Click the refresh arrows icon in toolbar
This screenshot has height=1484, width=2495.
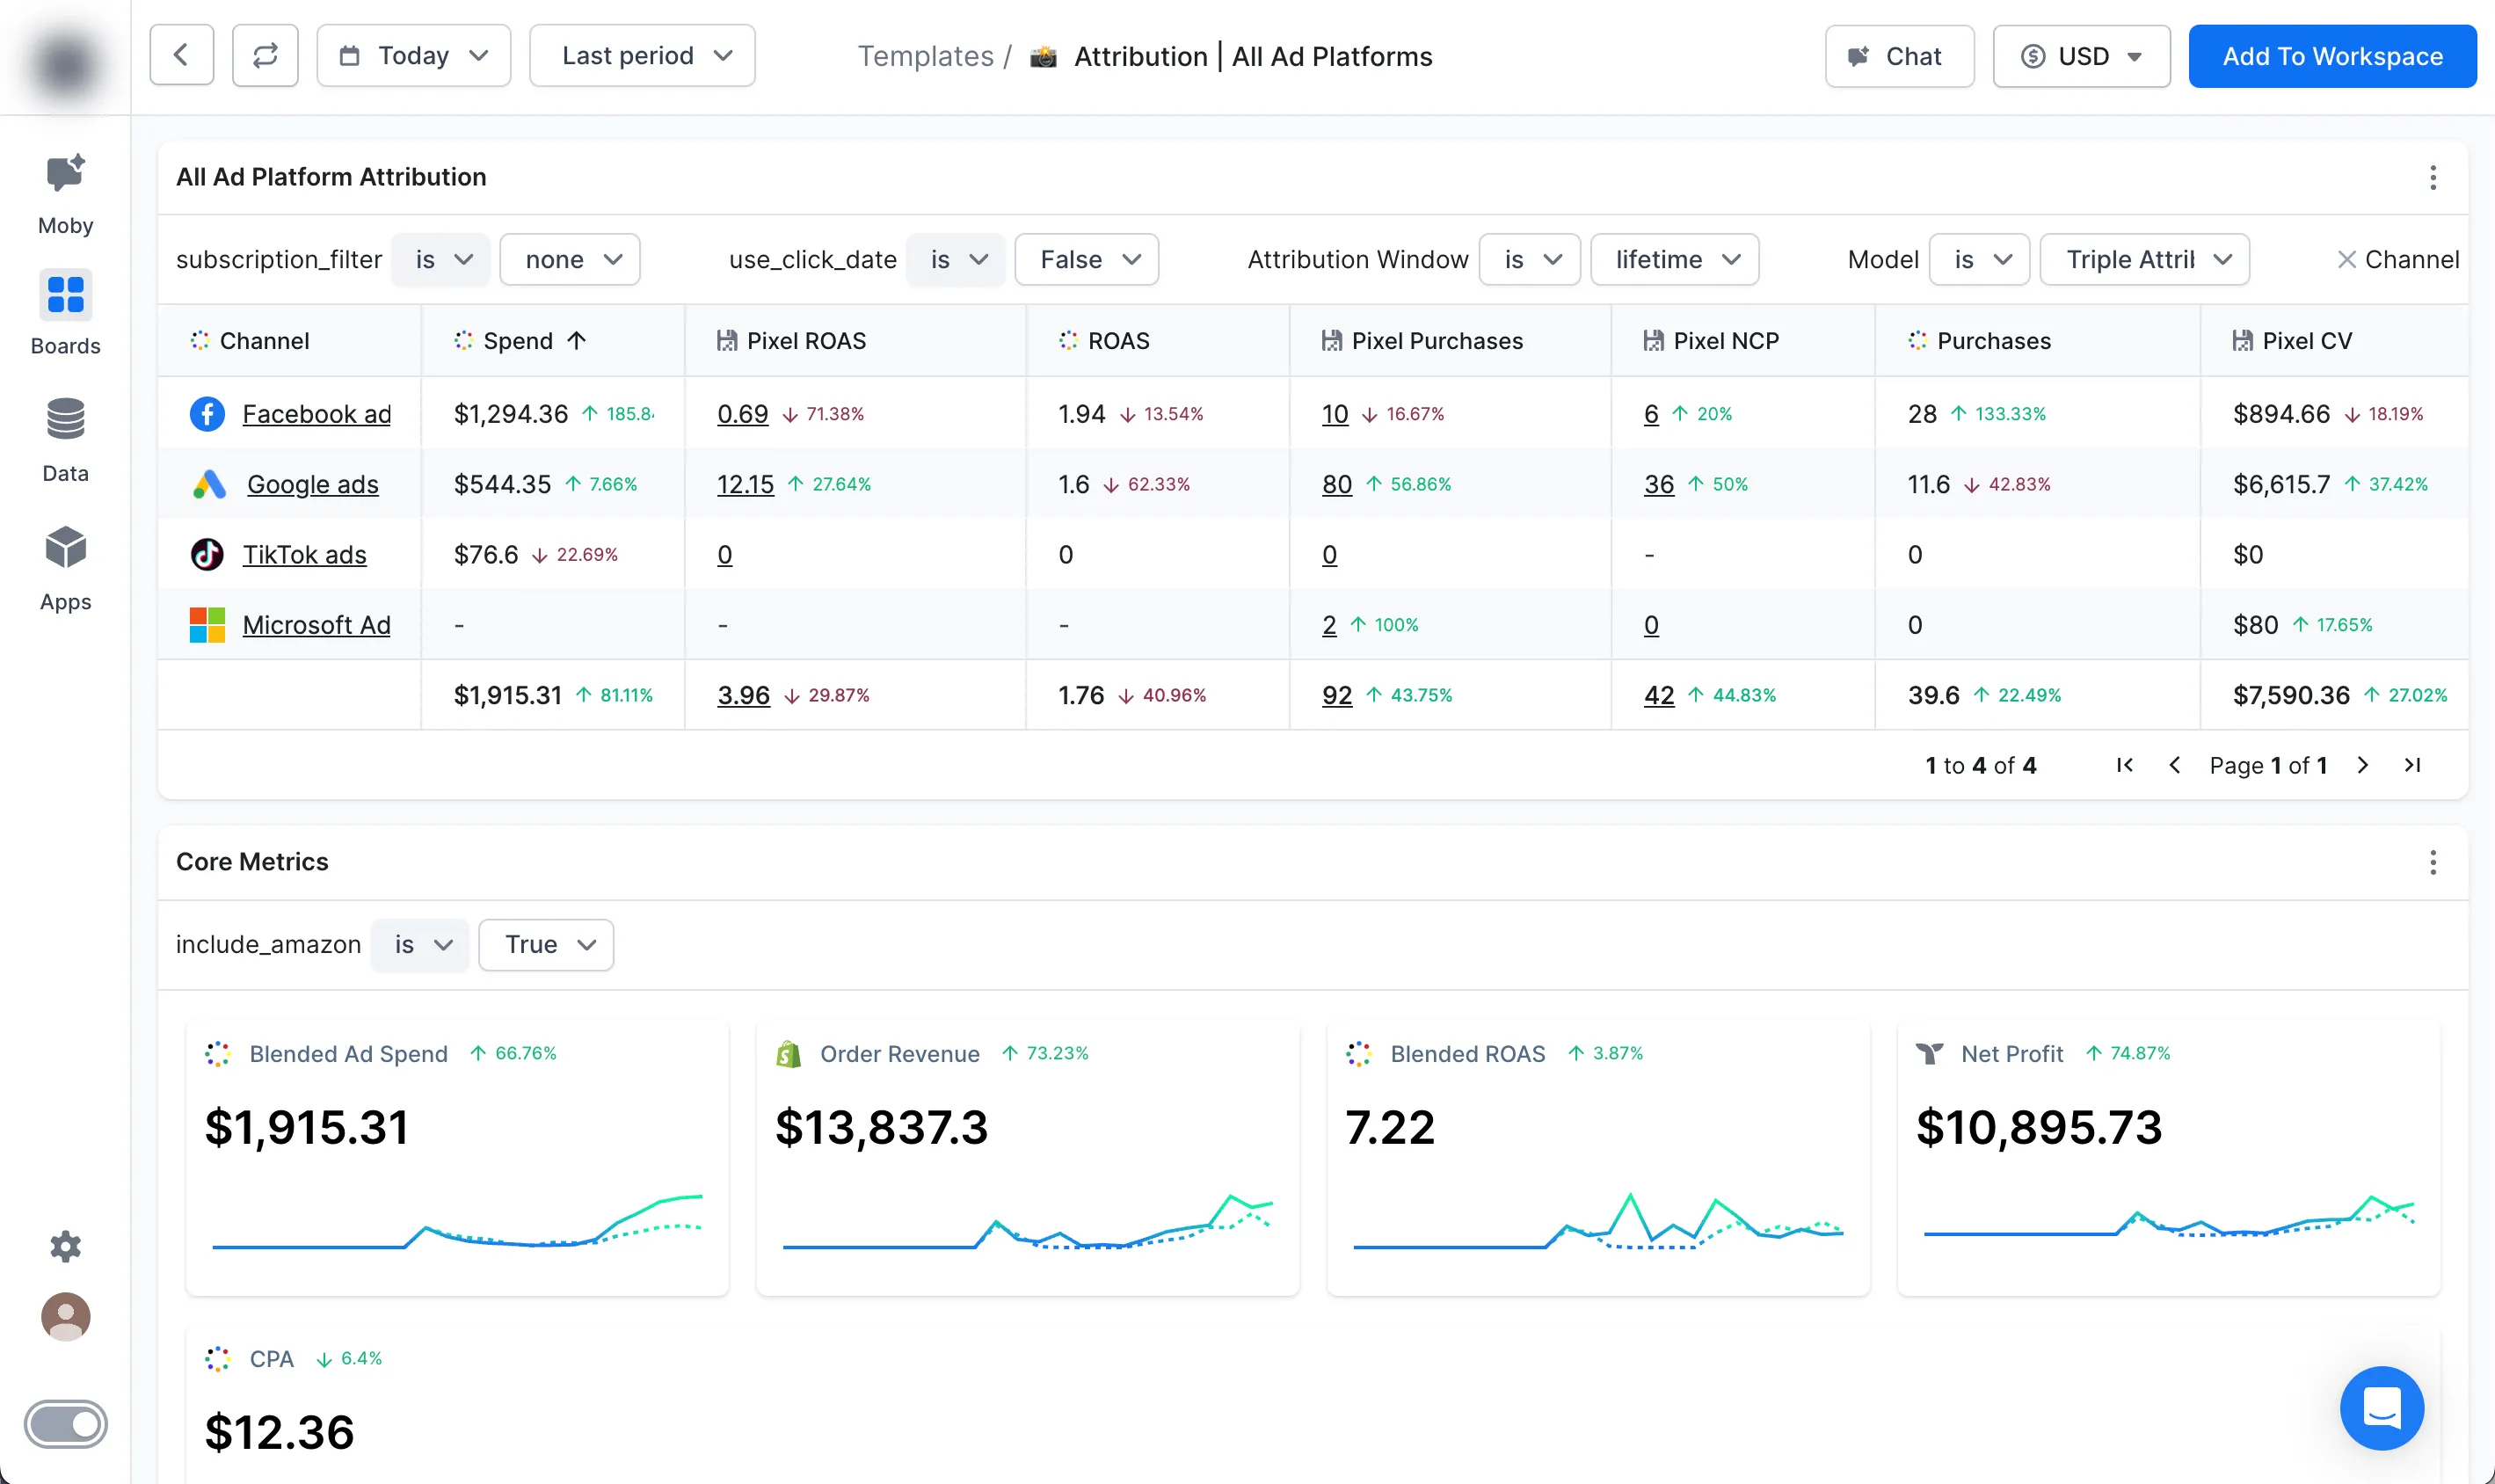[265, 56]
